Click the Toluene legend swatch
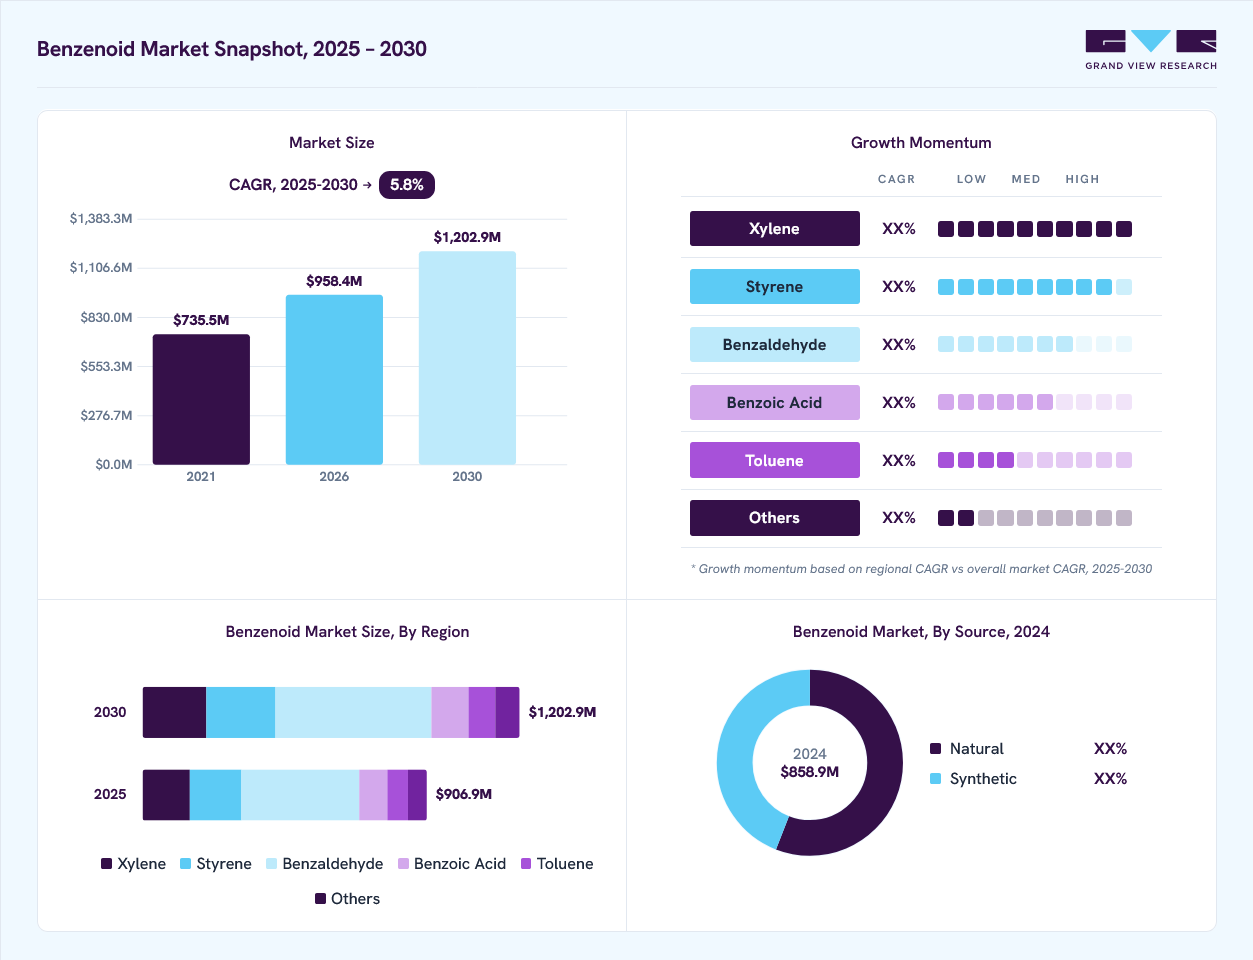Viewport: 1253px width, 960px height. pos(526,864)
